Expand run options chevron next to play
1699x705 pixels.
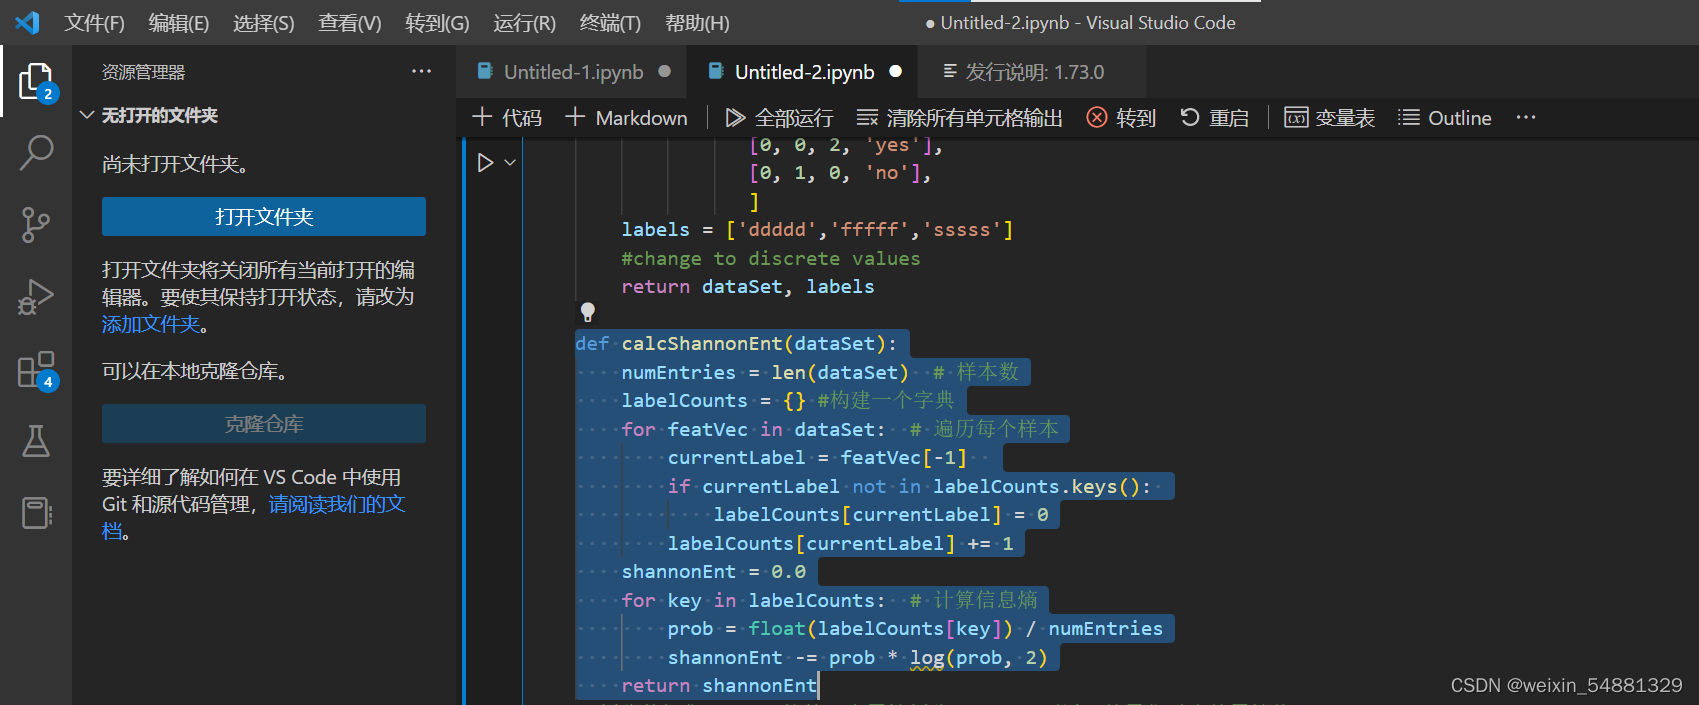click(x=510, y=162)
